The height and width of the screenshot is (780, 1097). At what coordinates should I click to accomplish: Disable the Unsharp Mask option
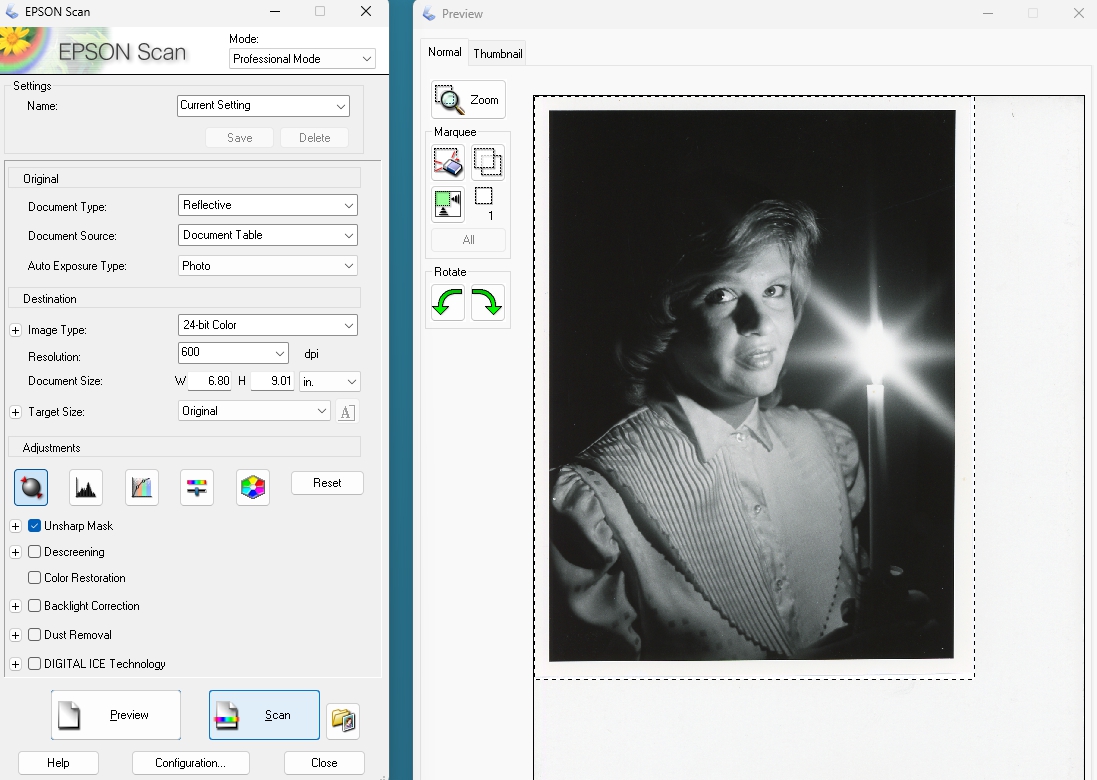(x=35, y=526)
